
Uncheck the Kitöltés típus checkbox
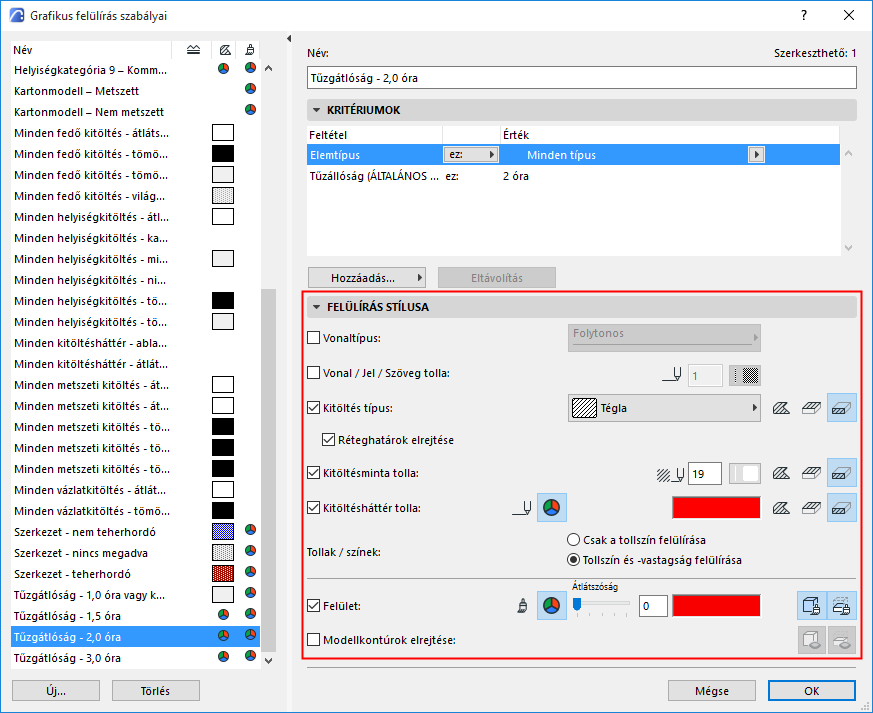pyautogui.click(x=313, y=408)
